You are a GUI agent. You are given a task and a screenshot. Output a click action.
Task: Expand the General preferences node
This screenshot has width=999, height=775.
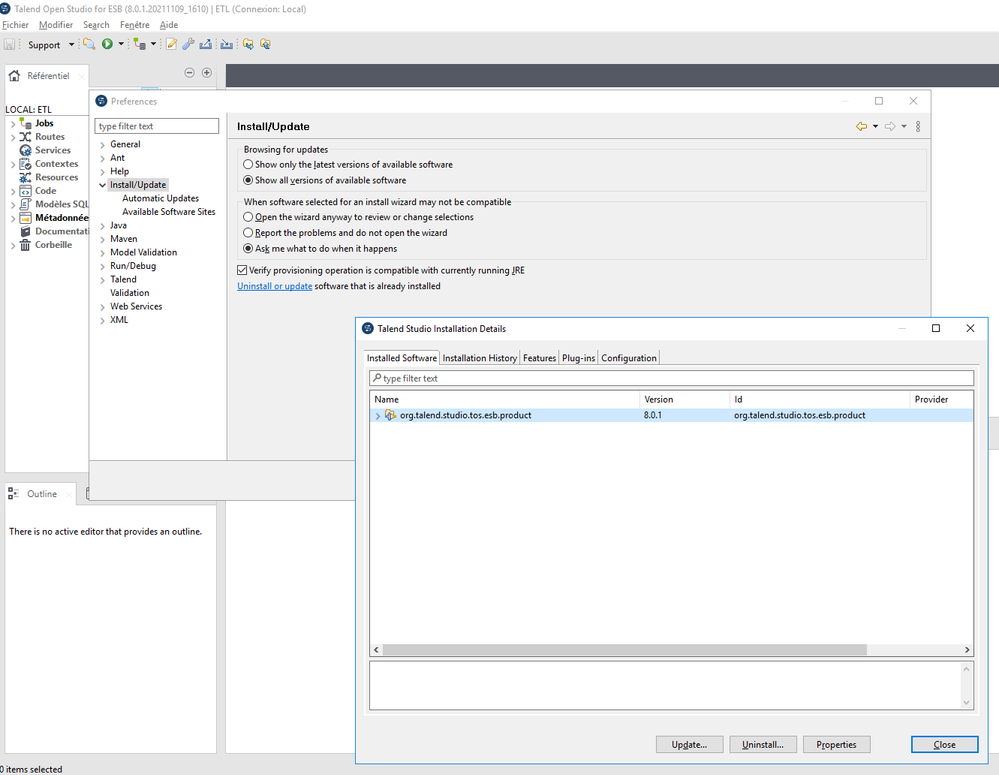pos(103,145)
